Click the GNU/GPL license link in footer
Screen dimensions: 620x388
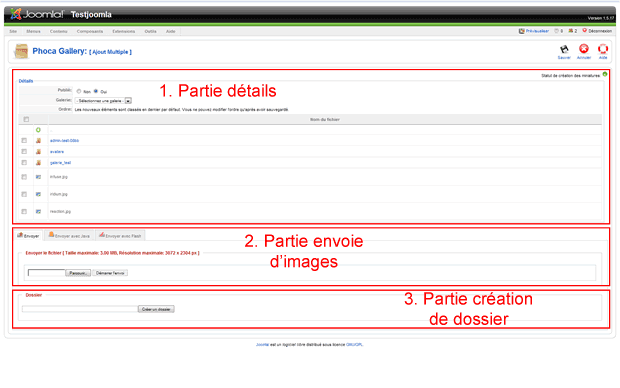[354, 344]
